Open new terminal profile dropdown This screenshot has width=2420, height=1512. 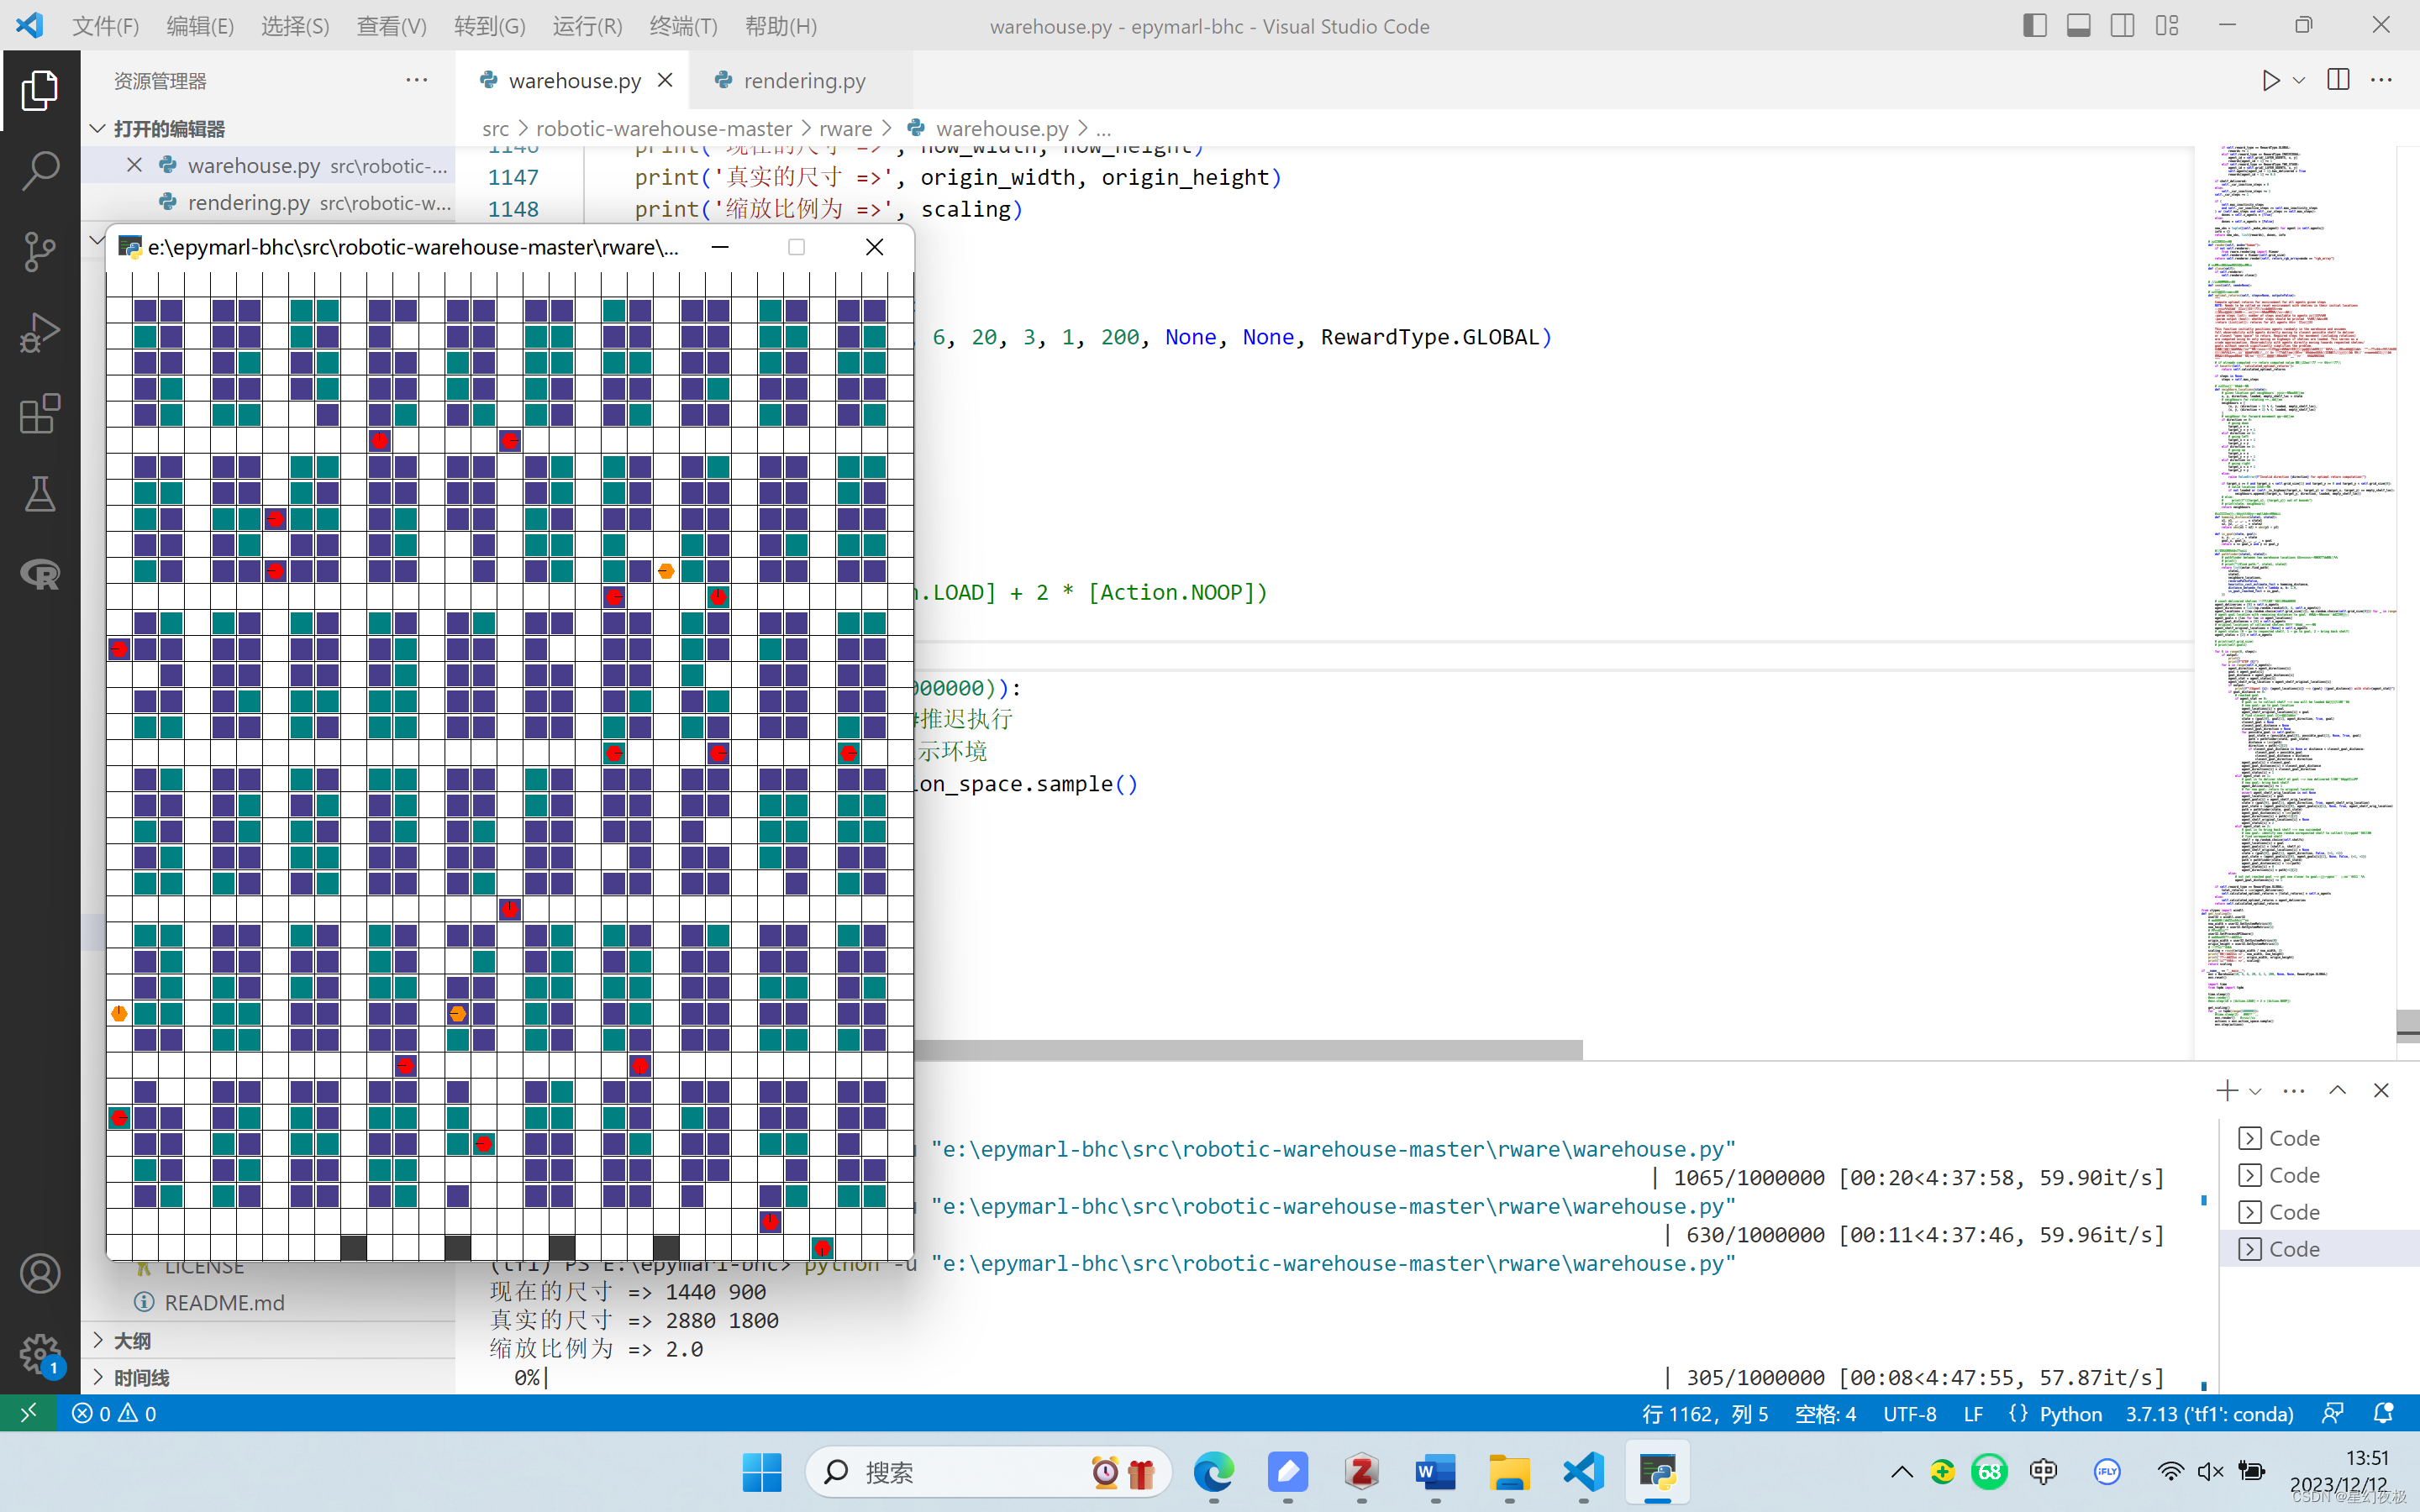coord(2255,1091)
